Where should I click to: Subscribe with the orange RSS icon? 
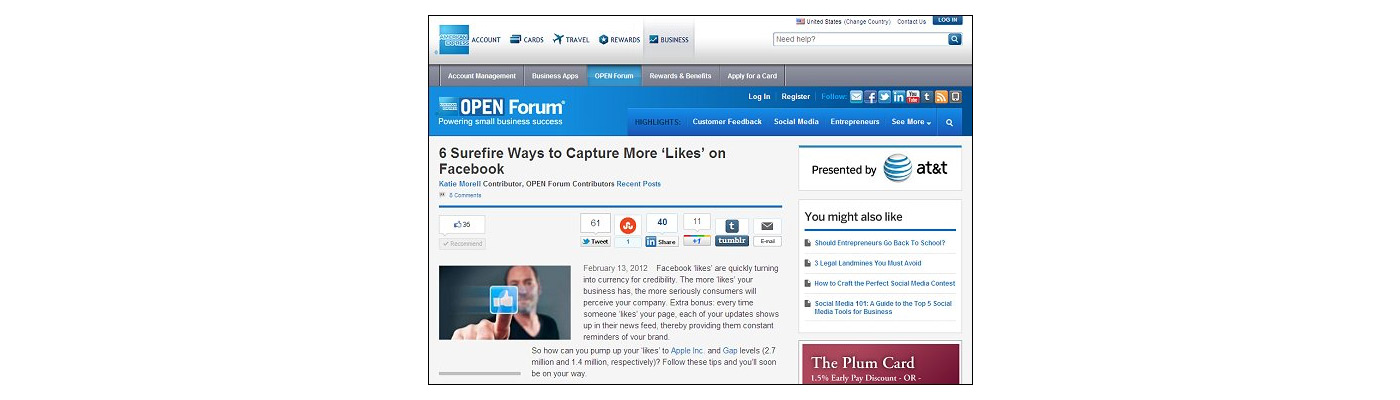pyautogui.click(x=941, y=97)
